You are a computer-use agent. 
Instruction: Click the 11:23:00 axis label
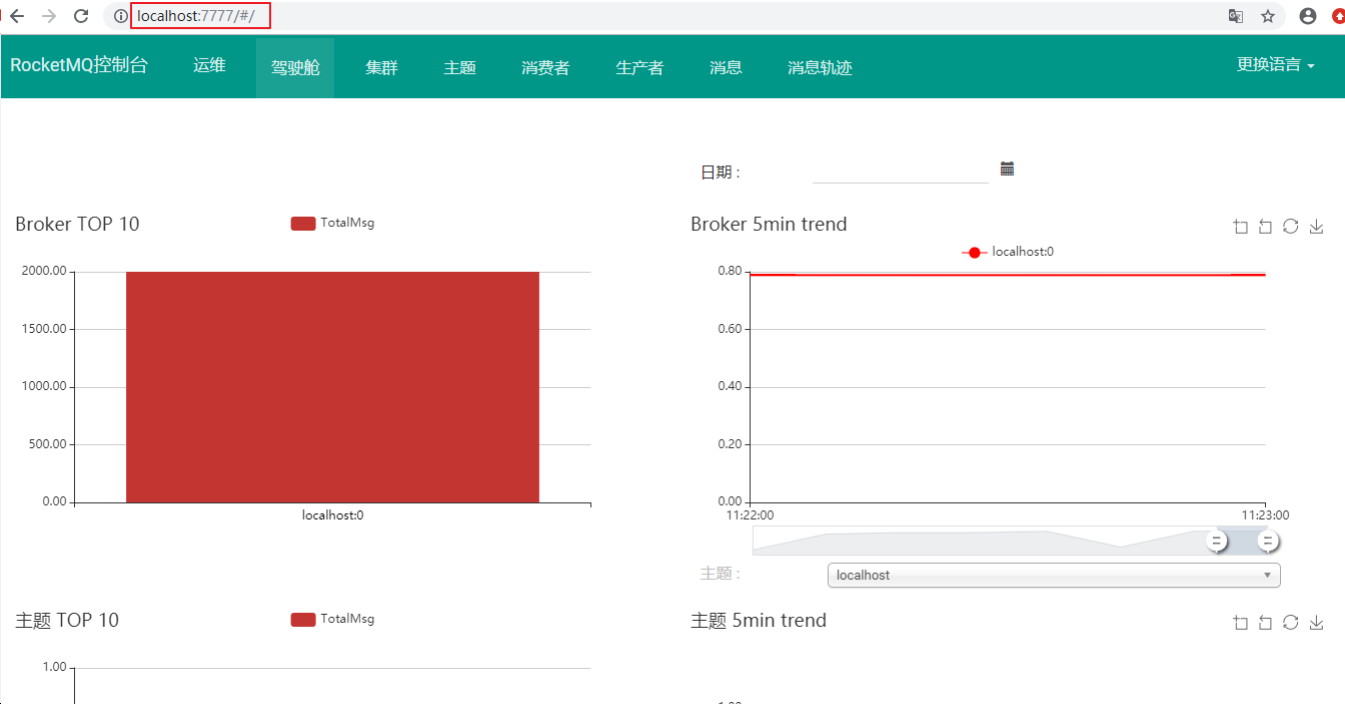pyautogui.click(x=1265, y=515)
